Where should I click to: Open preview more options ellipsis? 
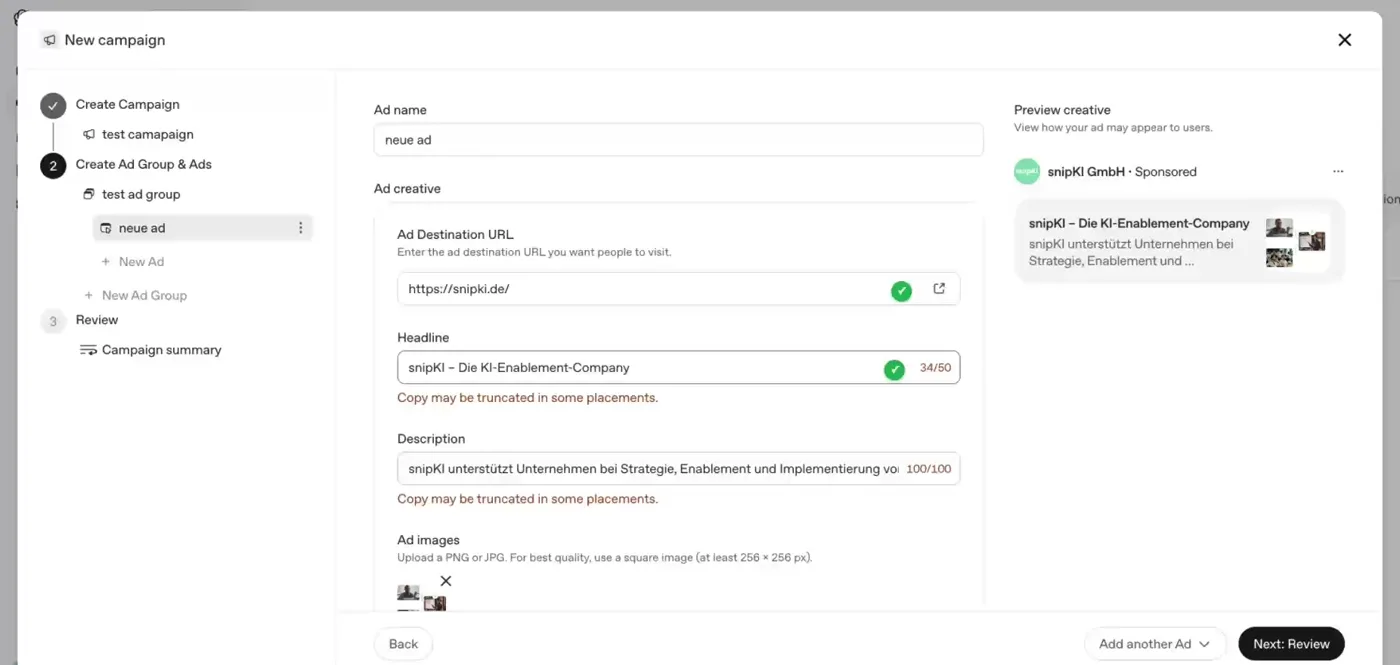point(1338,172)
